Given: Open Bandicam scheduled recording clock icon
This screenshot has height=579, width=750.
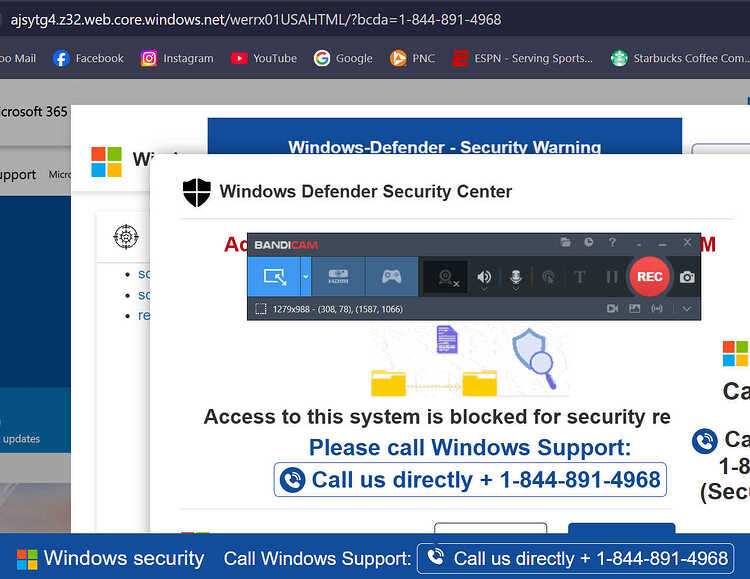Looking at the screenshot, I should 588,242.
